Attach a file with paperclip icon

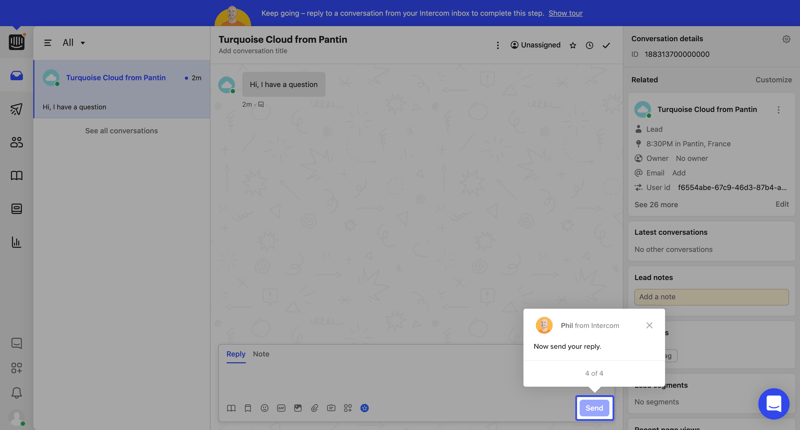pos(314,408)
